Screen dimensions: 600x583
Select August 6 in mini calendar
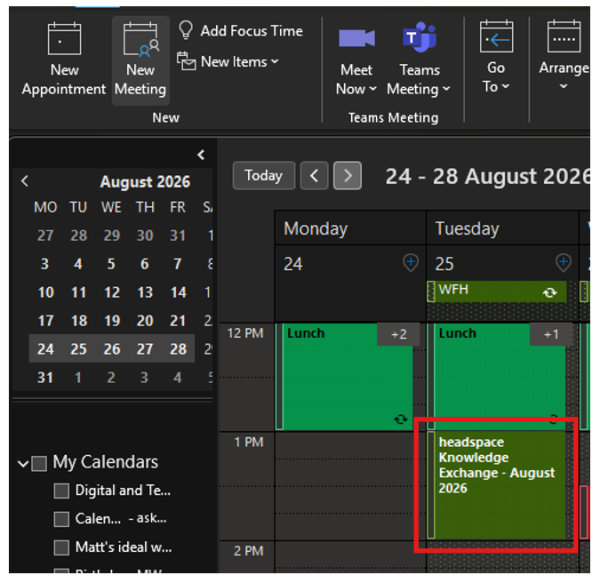click(x=145, y=264)
